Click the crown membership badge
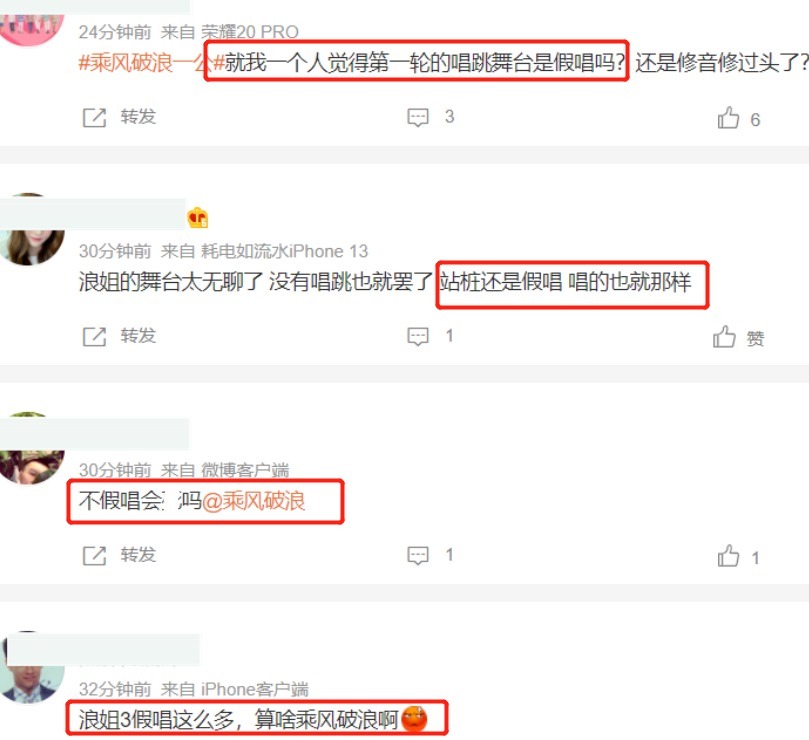809x740 pixels. 198,218
